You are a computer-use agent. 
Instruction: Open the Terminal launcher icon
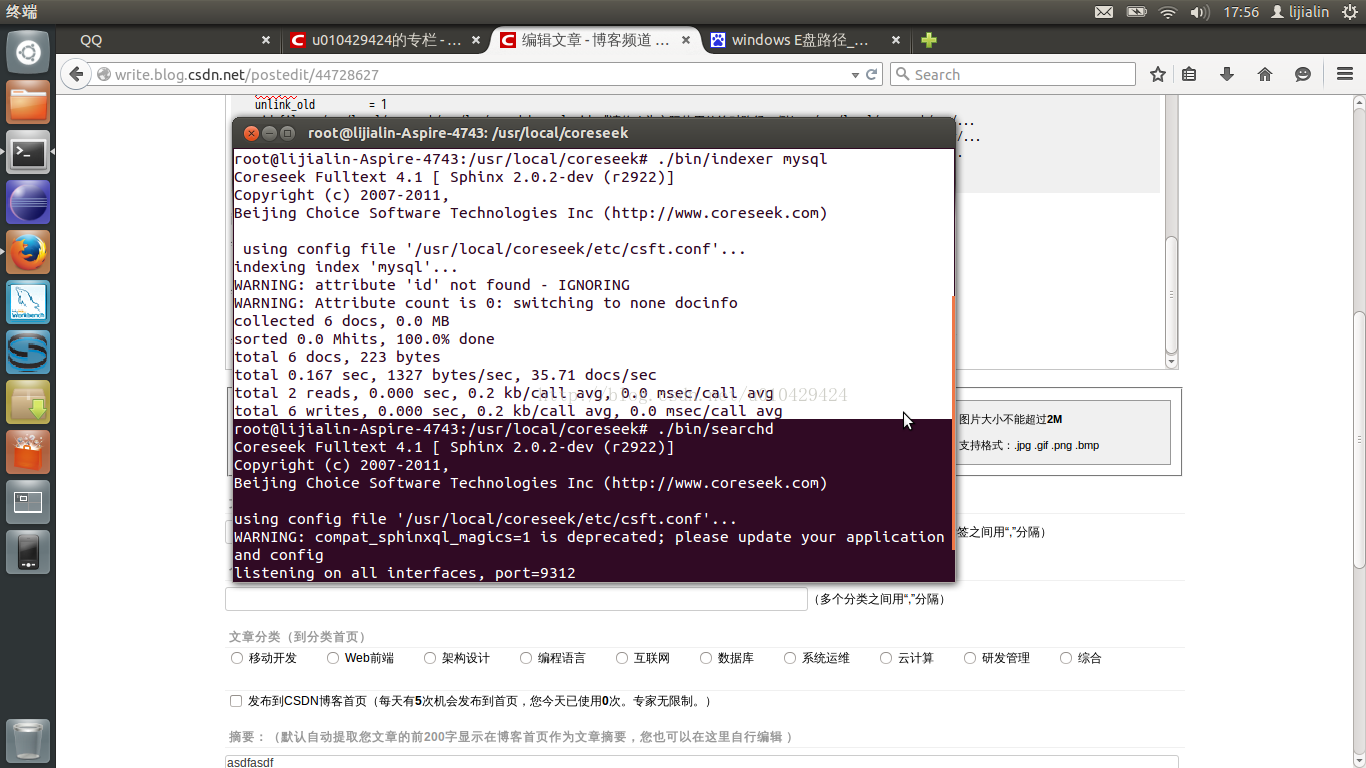point(28,152)
